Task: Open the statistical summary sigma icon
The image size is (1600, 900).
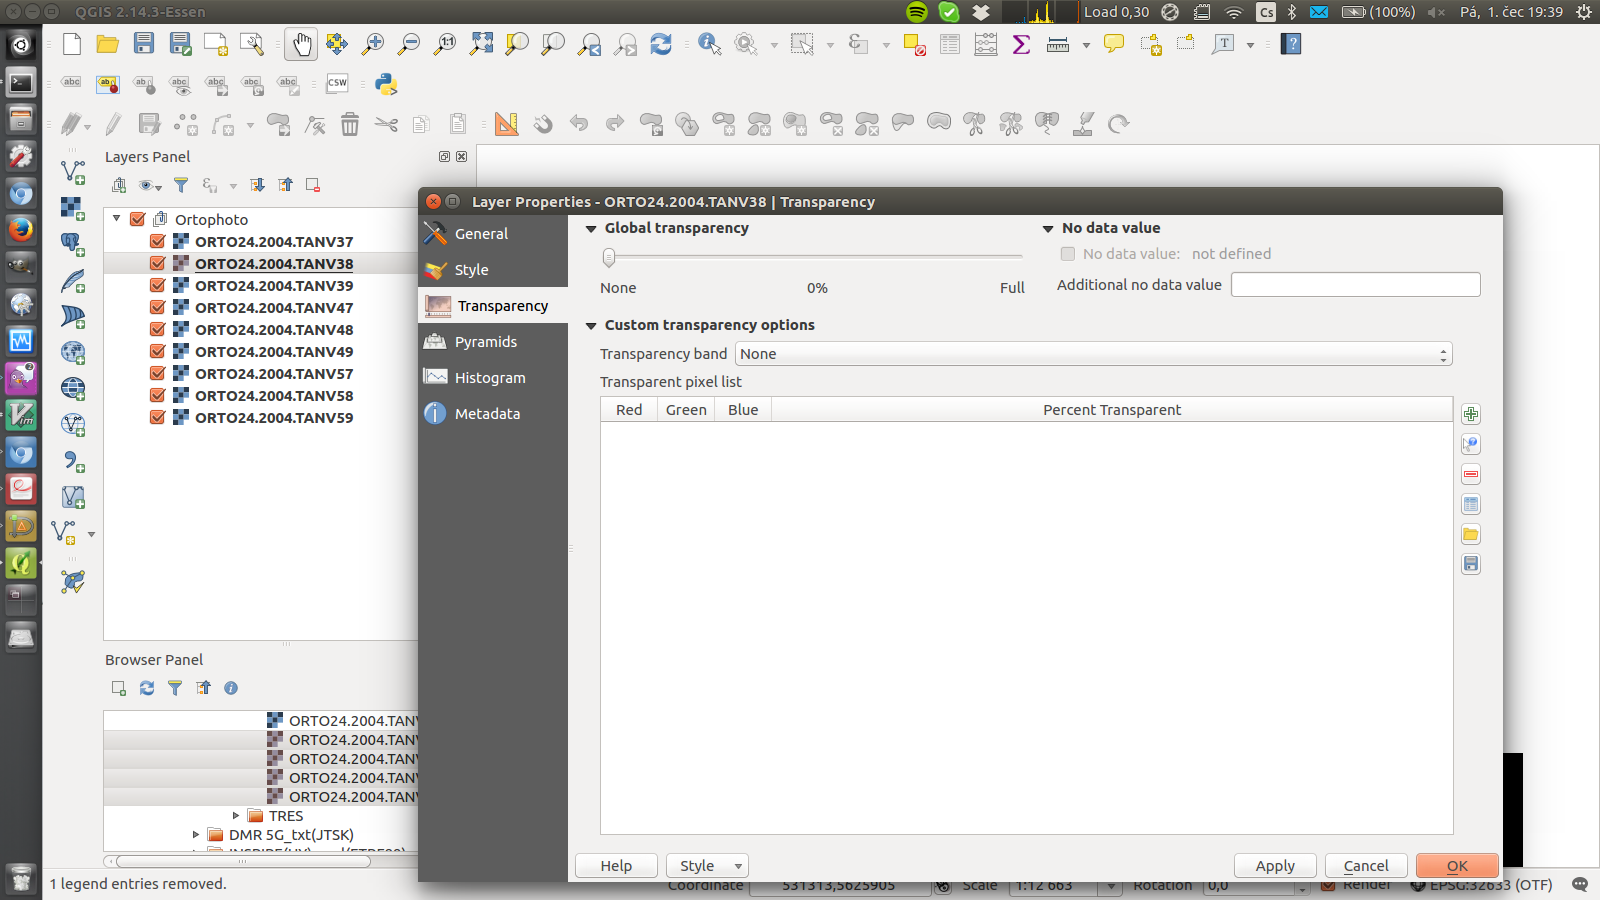Action: pos(1022,44)
